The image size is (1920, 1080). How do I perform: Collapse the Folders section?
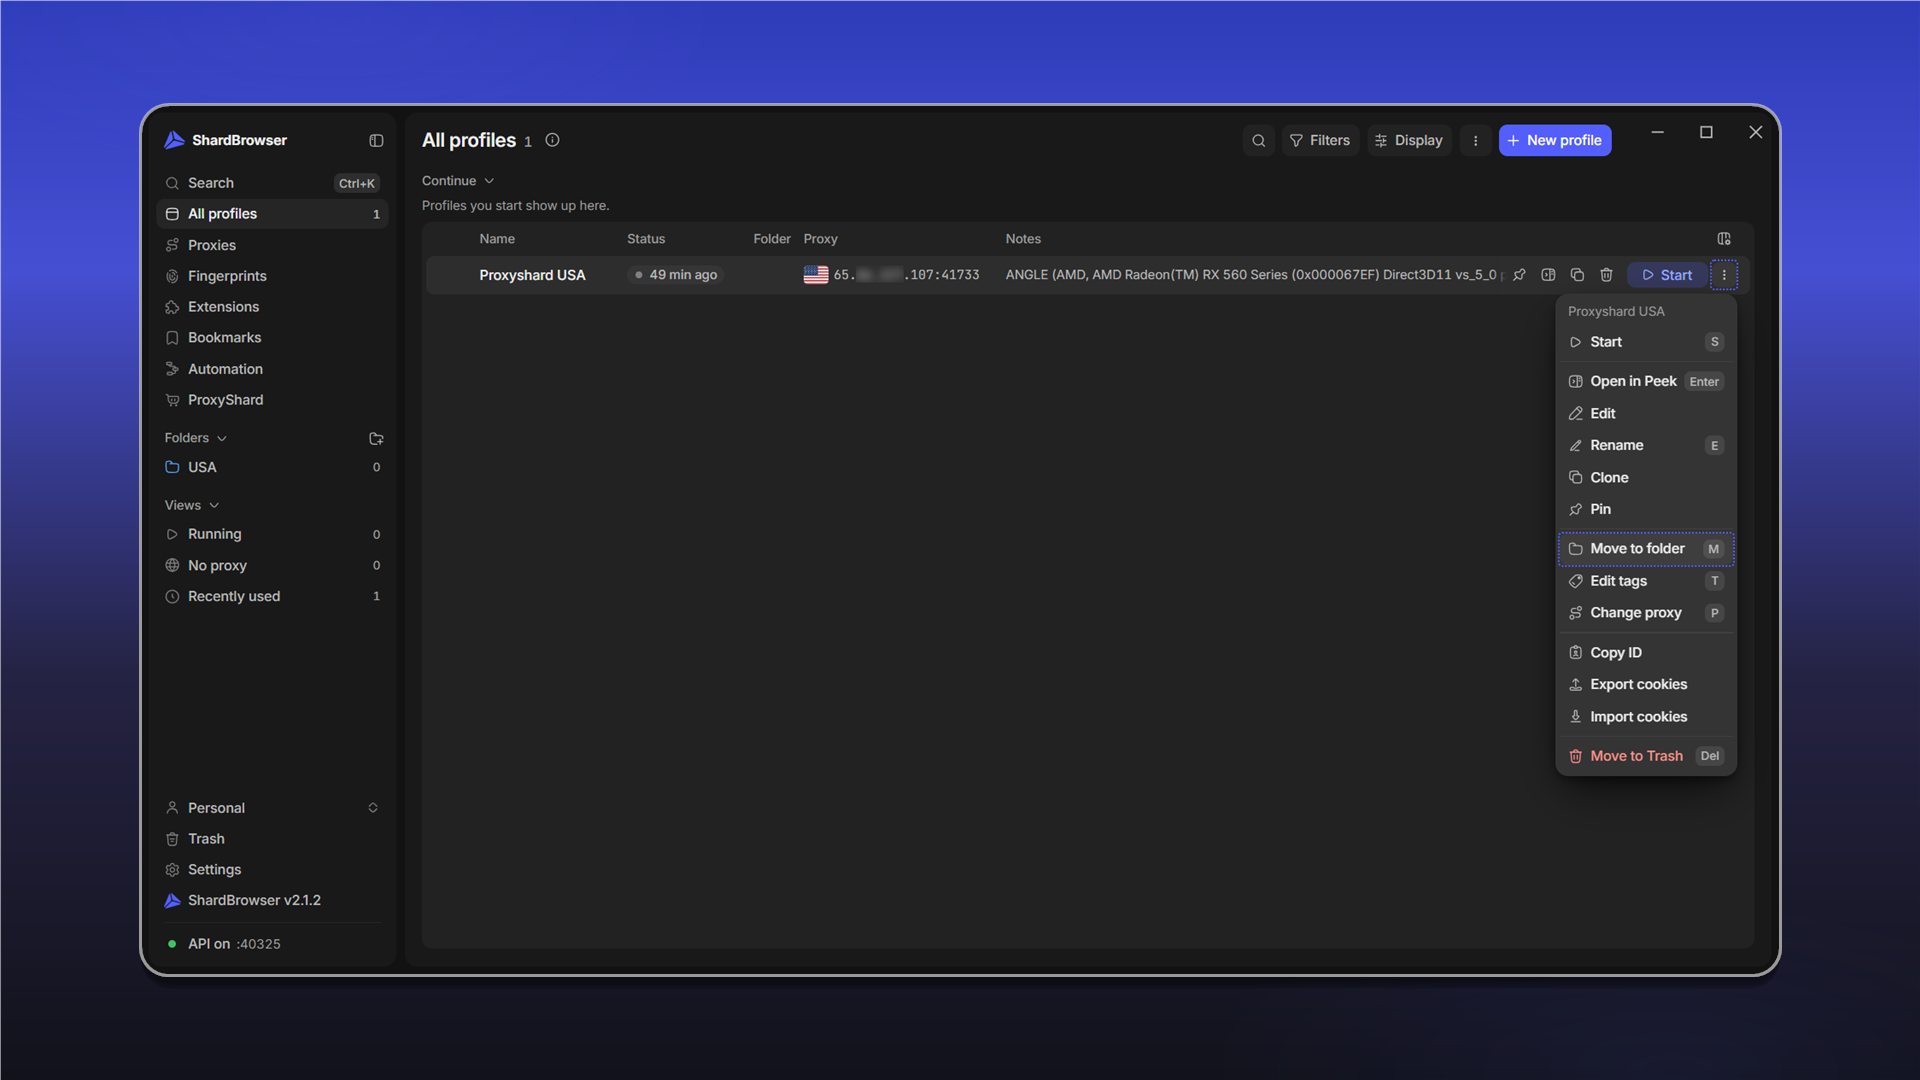[196, 438]
